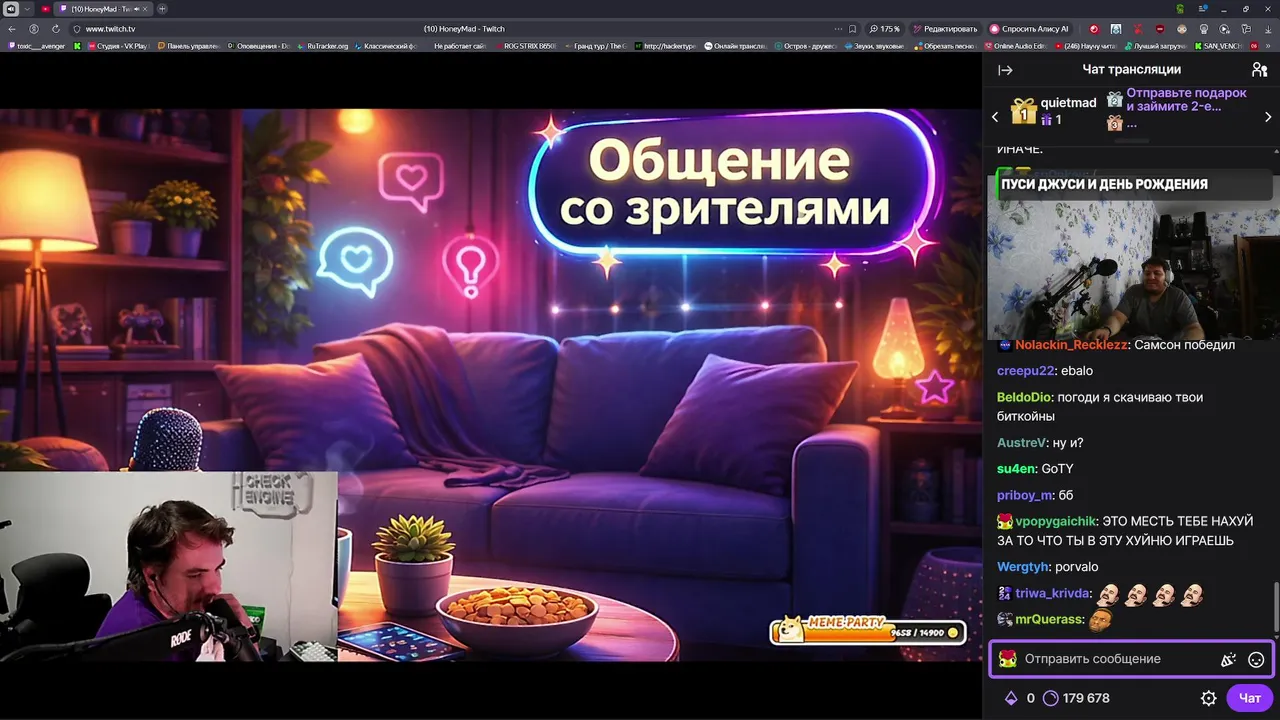
Task: Open username mrQuerass in chat
Action: 1049,619
